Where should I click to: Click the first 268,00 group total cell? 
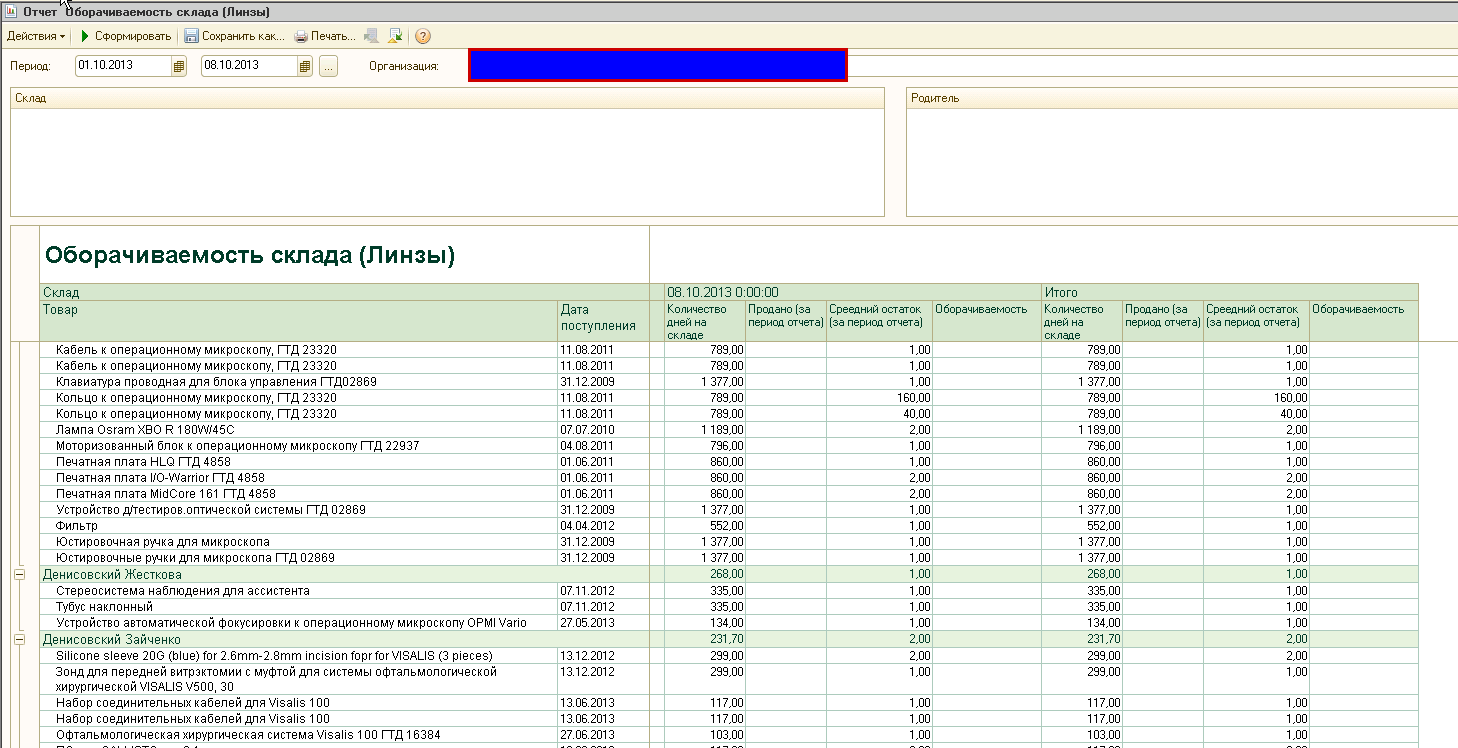705,575
